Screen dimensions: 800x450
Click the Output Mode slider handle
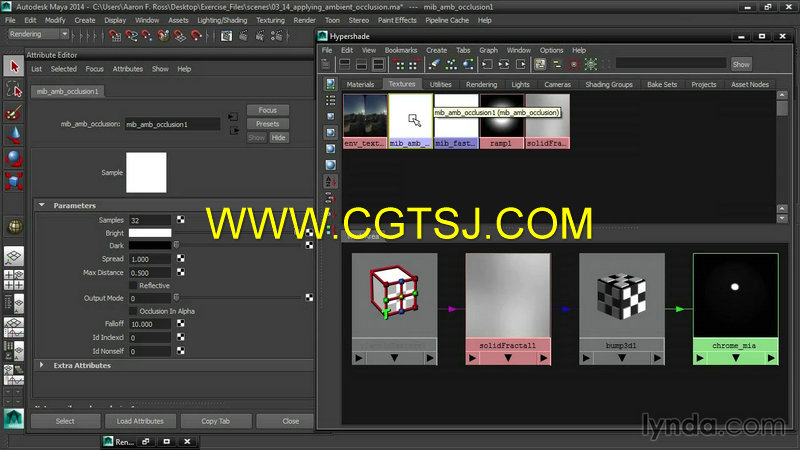click(177, 298)
